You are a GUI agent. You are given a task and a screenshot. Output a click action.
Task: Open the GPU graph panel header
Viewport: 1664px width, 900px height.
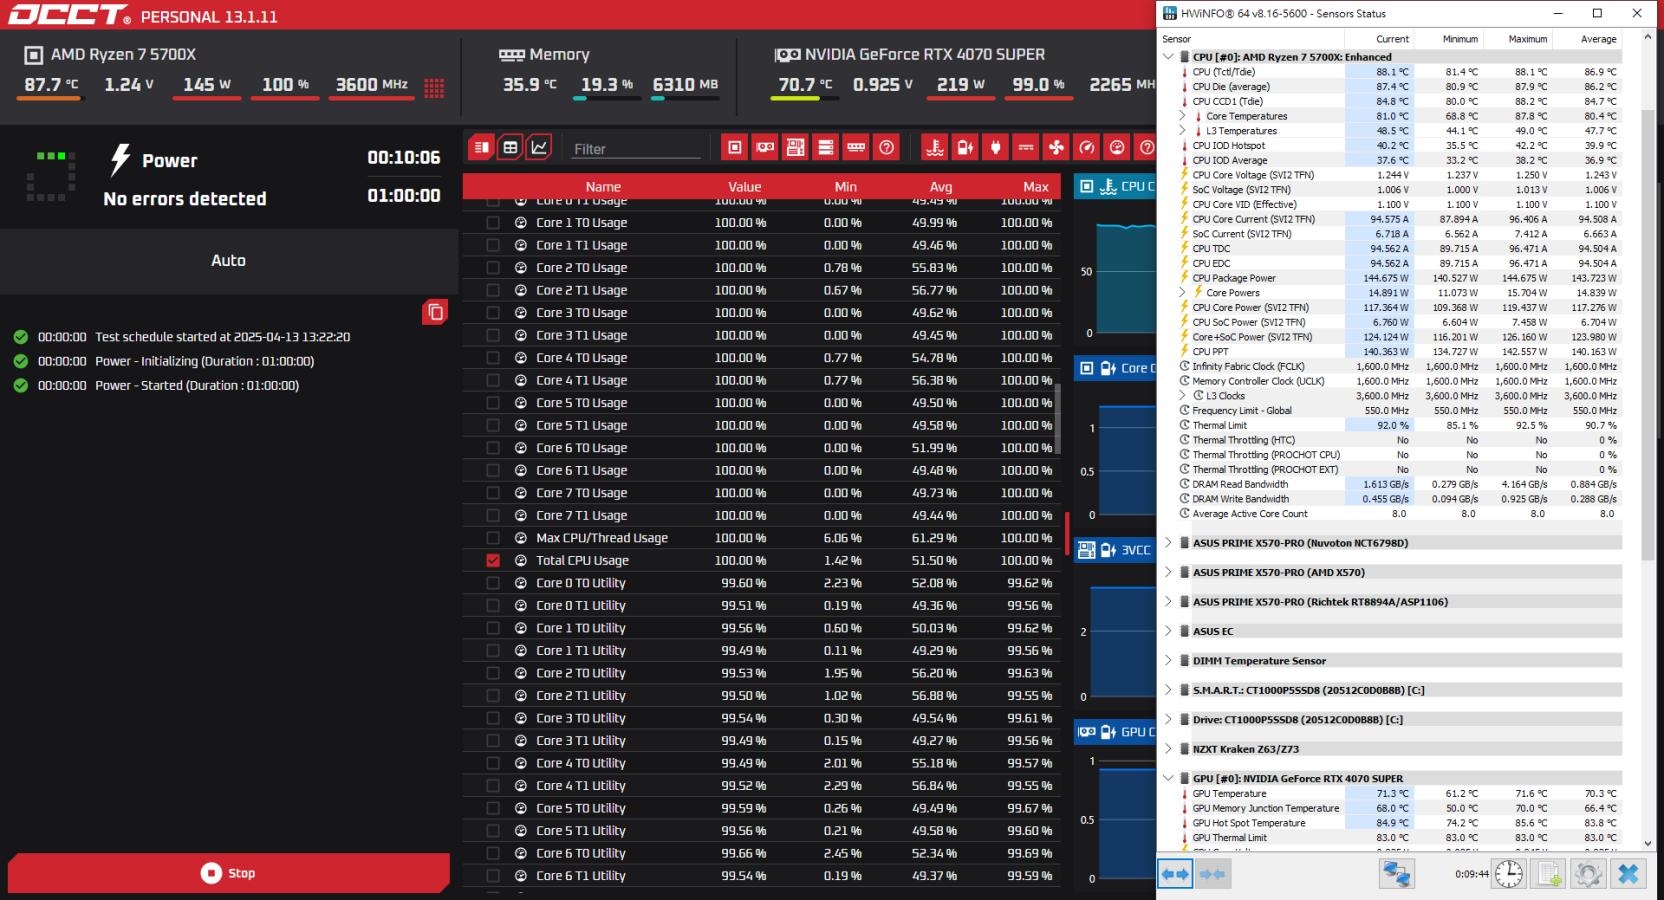pos(1115,732)
